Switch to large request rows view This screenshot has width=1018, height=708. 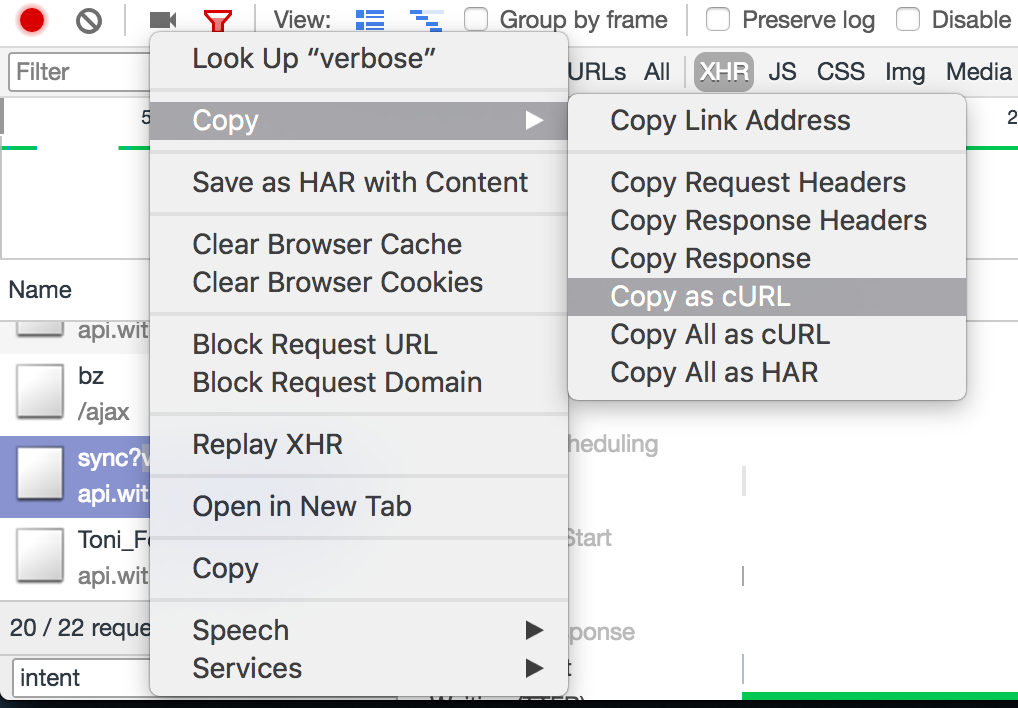tap(368, 19)
